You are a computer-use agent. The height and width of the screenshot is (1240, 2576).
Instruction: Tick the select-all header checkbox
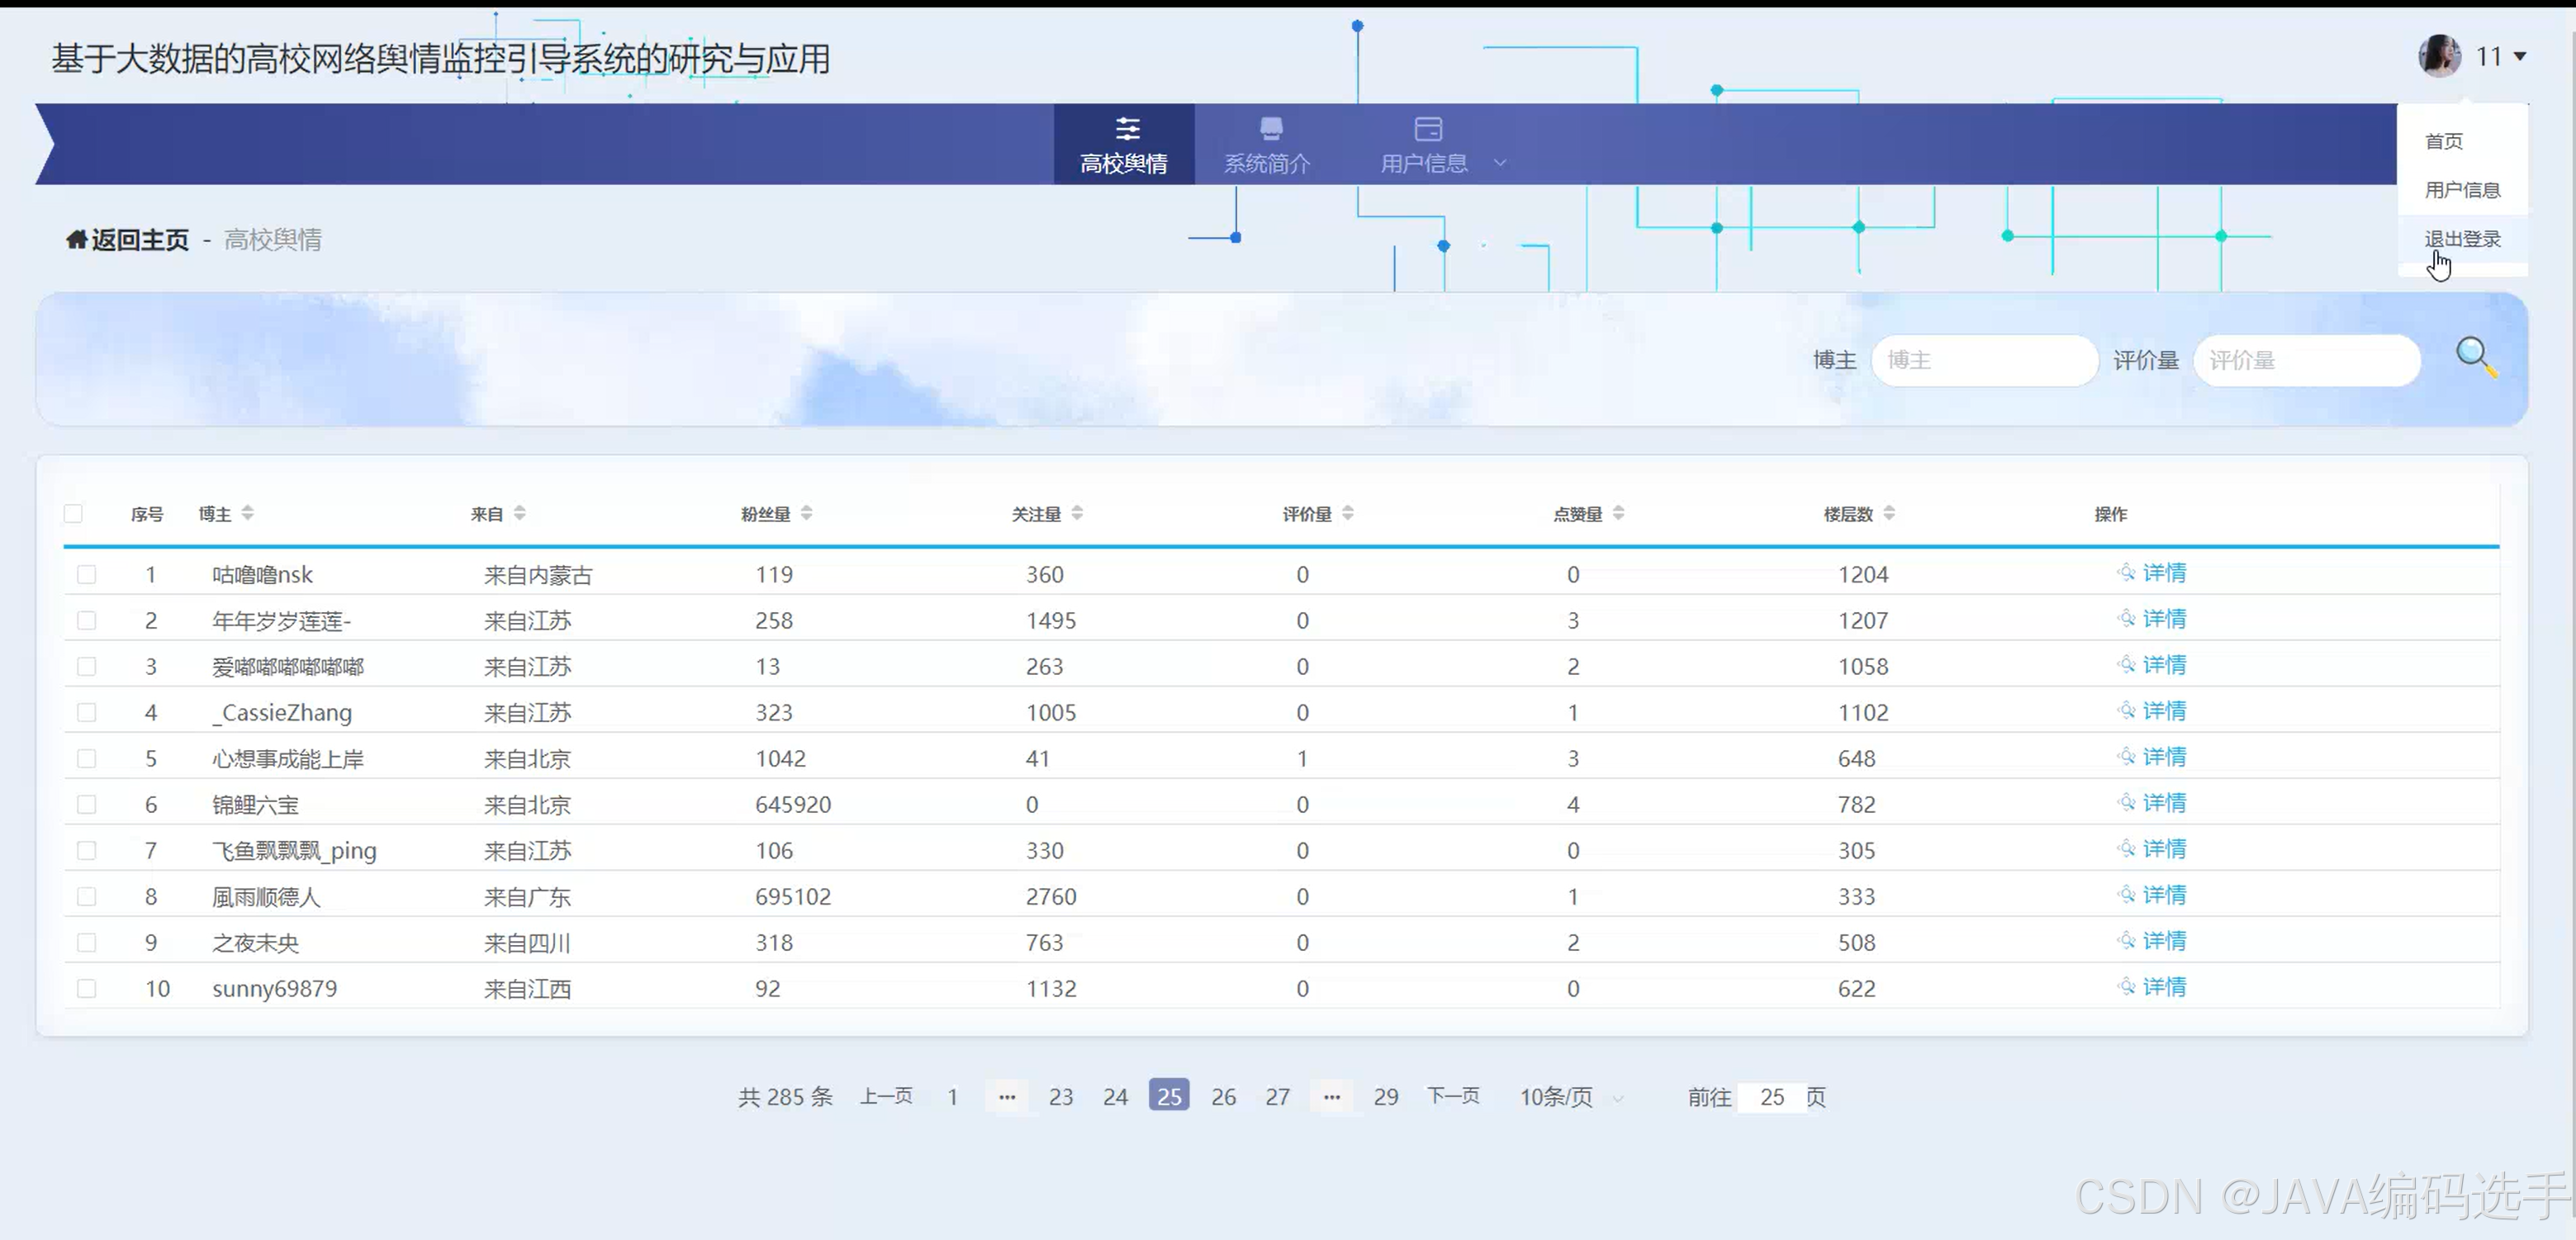[x=73, y=513]
